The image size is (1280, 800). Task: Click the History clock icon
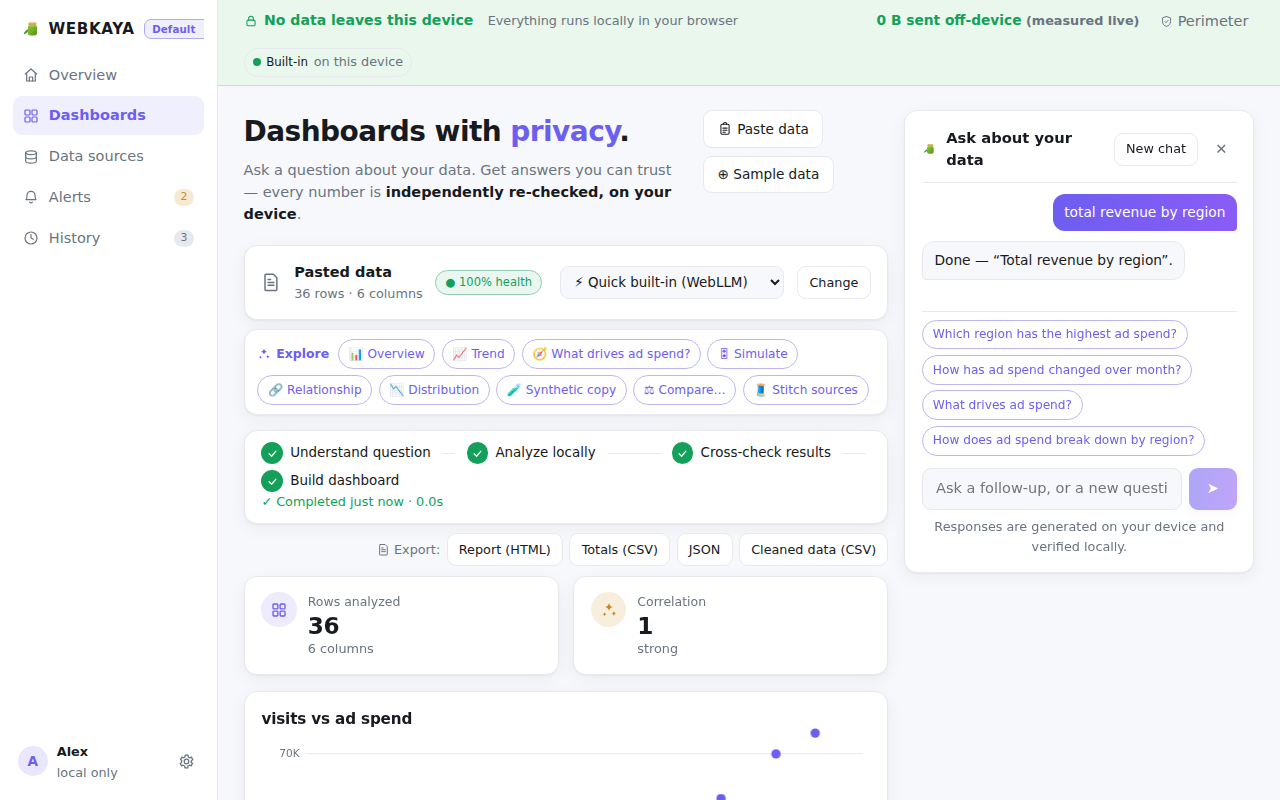click(31, 239)
